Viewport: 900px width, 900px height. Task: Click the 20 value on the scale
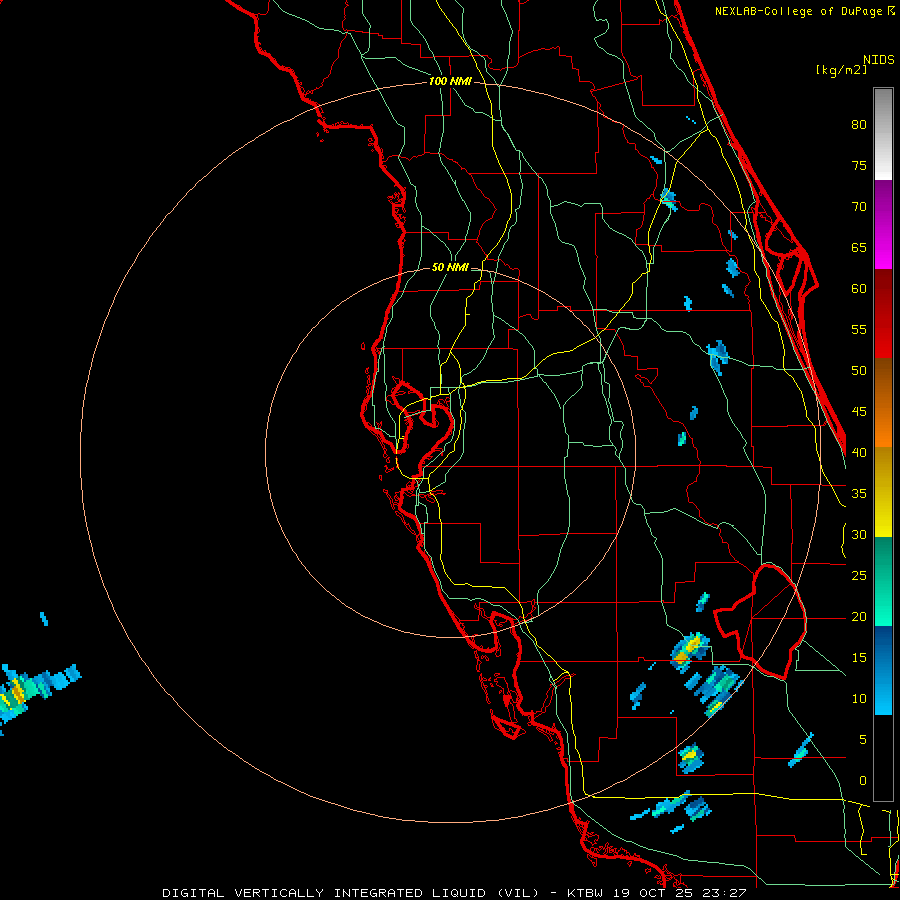click(x=859, y=617)
